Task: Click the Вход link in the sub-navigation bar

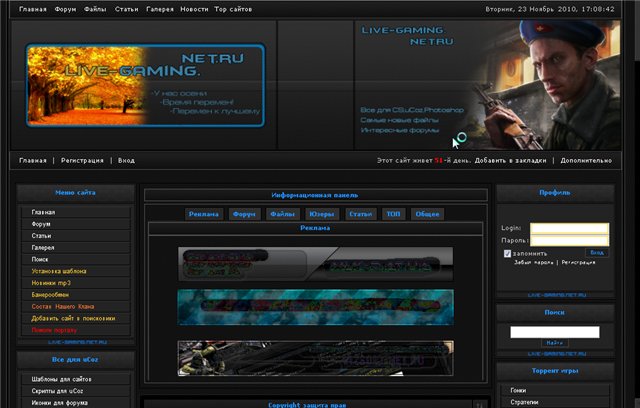Action: [126, 160]
